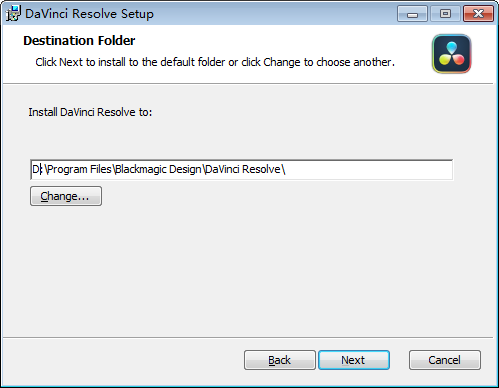Place cursor after the path's trailing backslash
The height and width of the screenshot is (388, 499).
coord(286,169)
